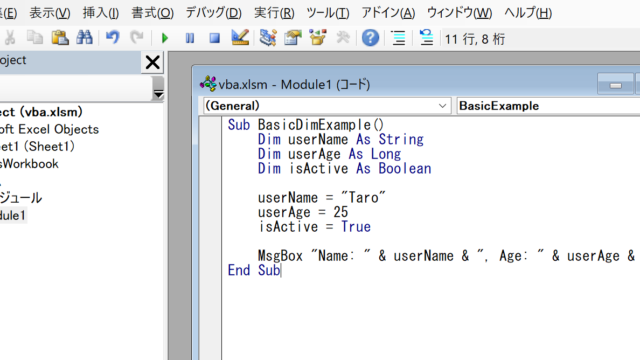Viewport: 640px width, 360px height.
Task: Open the 書式(O) menu
Action: point(153,13)
